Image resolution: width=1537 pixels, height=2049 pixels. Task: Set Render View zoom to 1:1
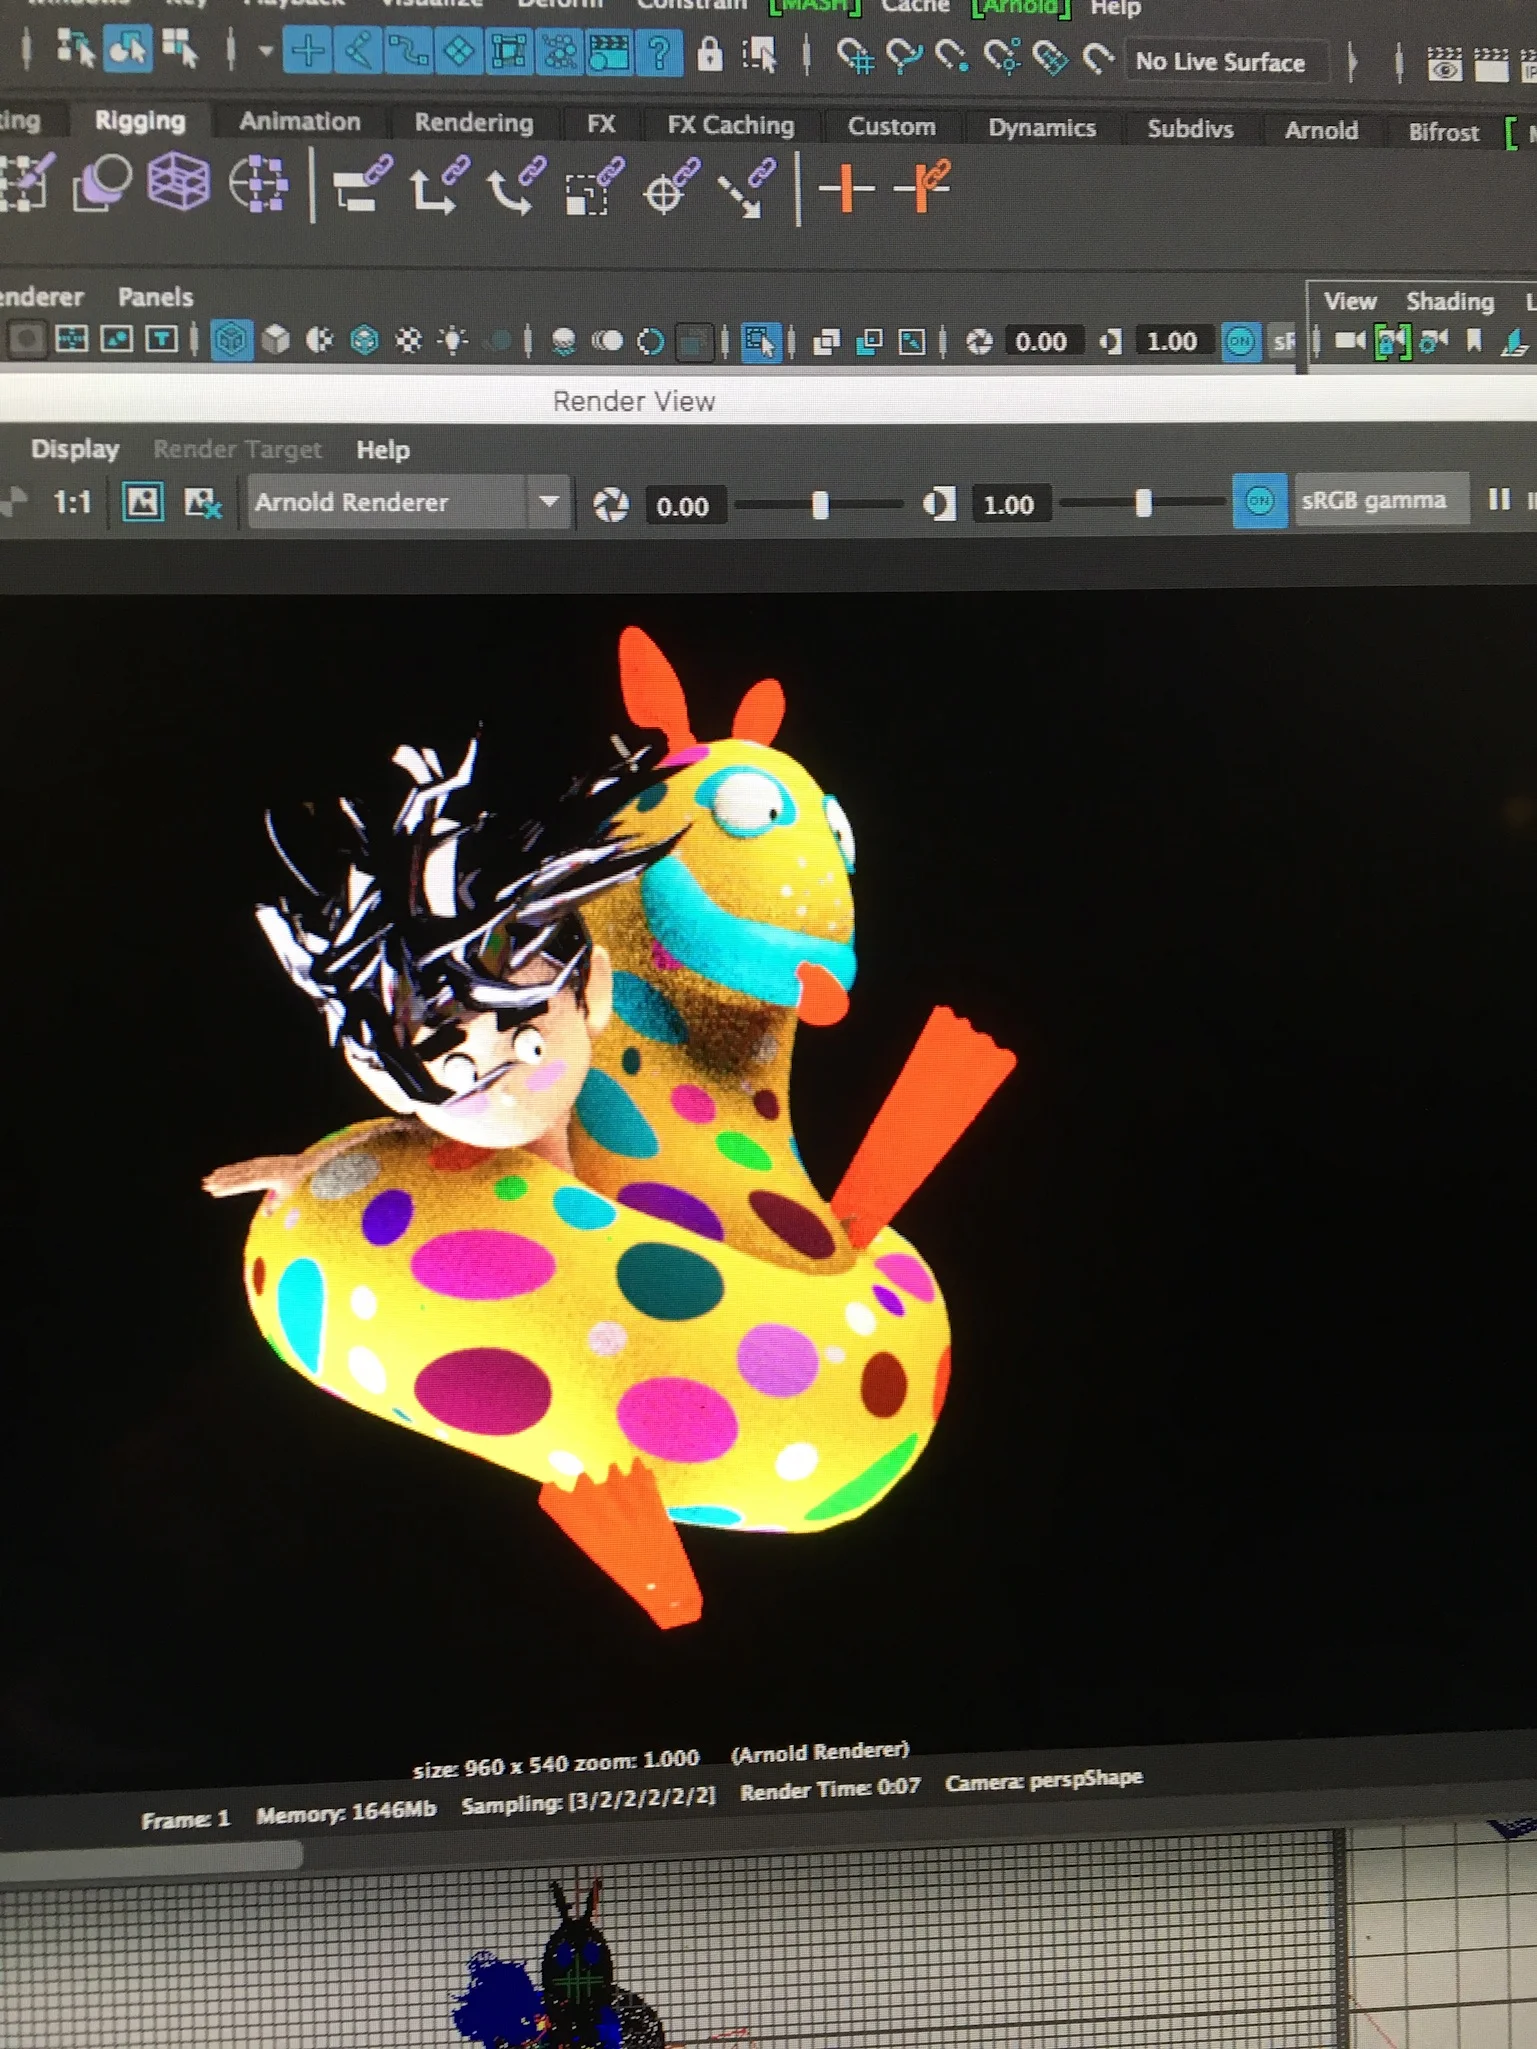[72, 502]
